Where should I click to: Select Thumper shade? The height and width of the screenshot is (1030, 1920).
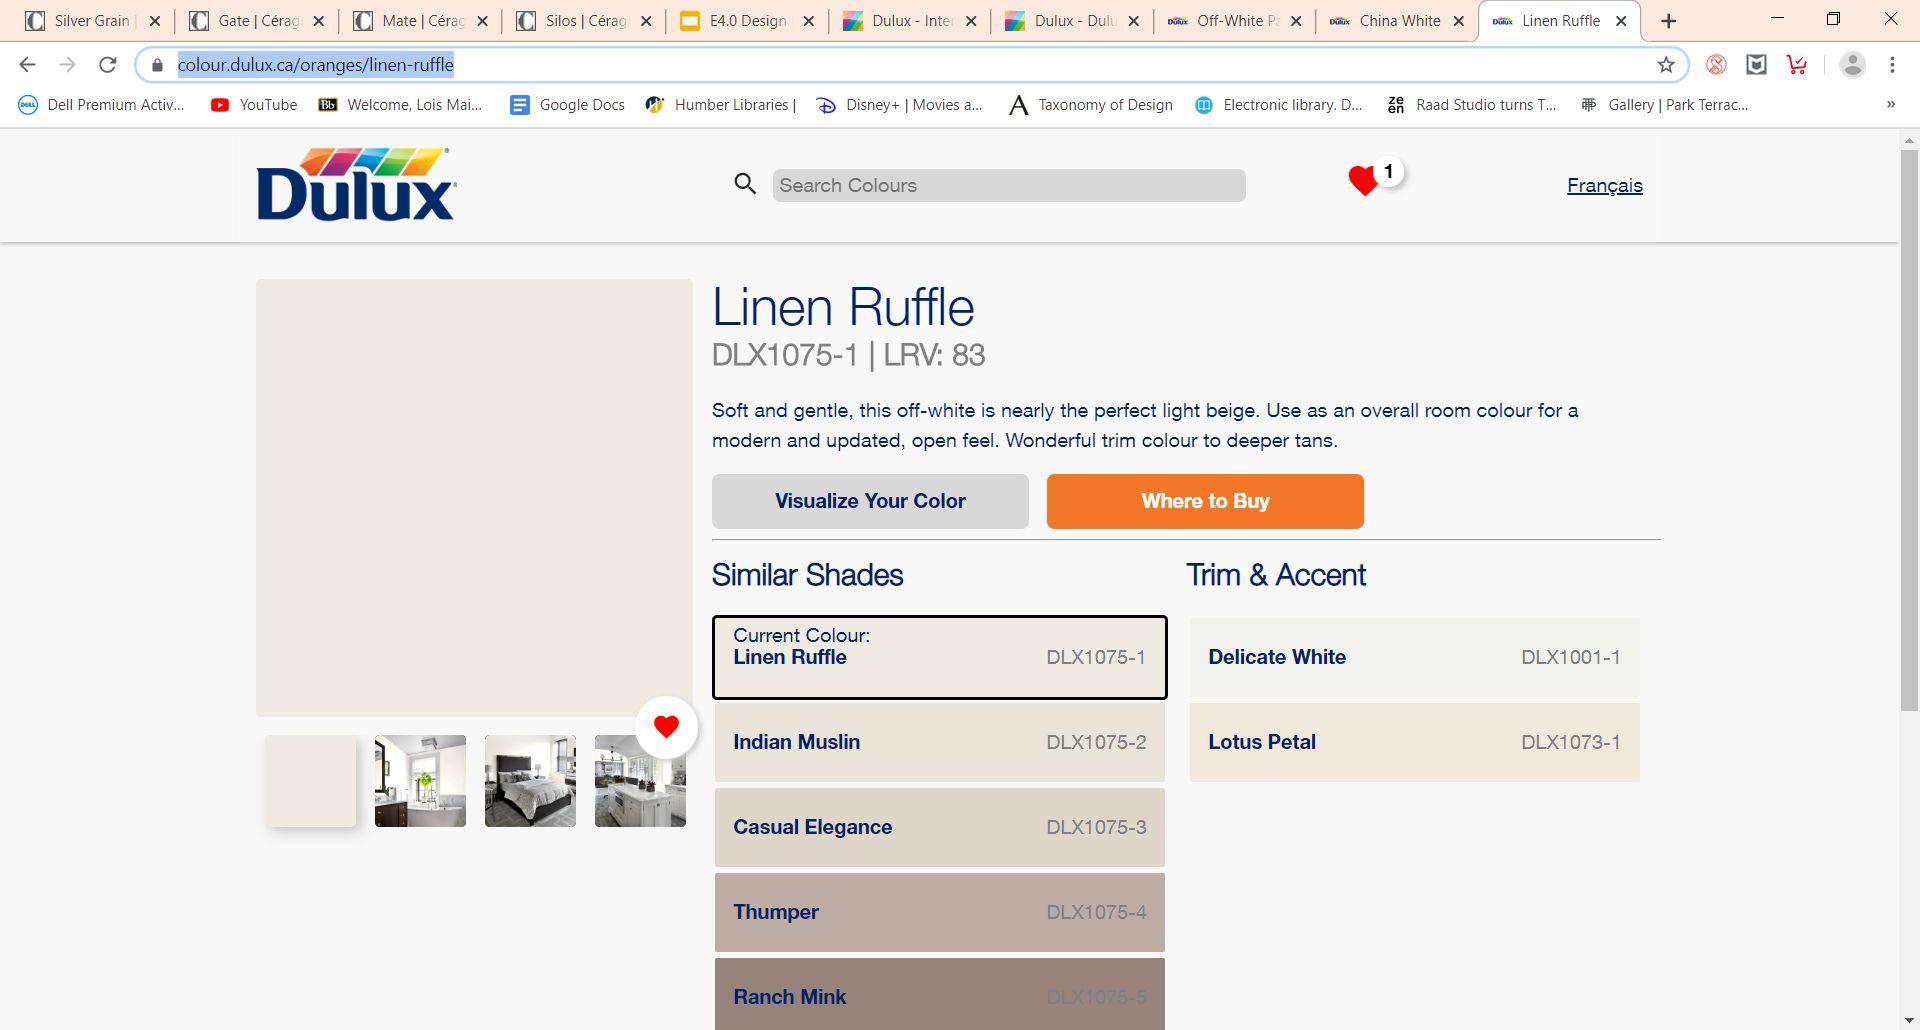pyautogui.click(x=940, y=912)
